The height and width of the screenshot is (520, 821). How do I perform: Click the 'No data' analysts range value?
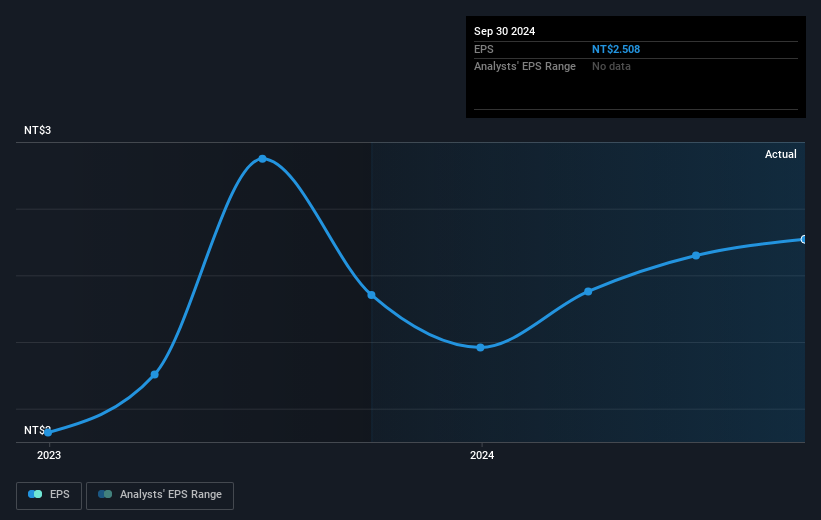611,67
